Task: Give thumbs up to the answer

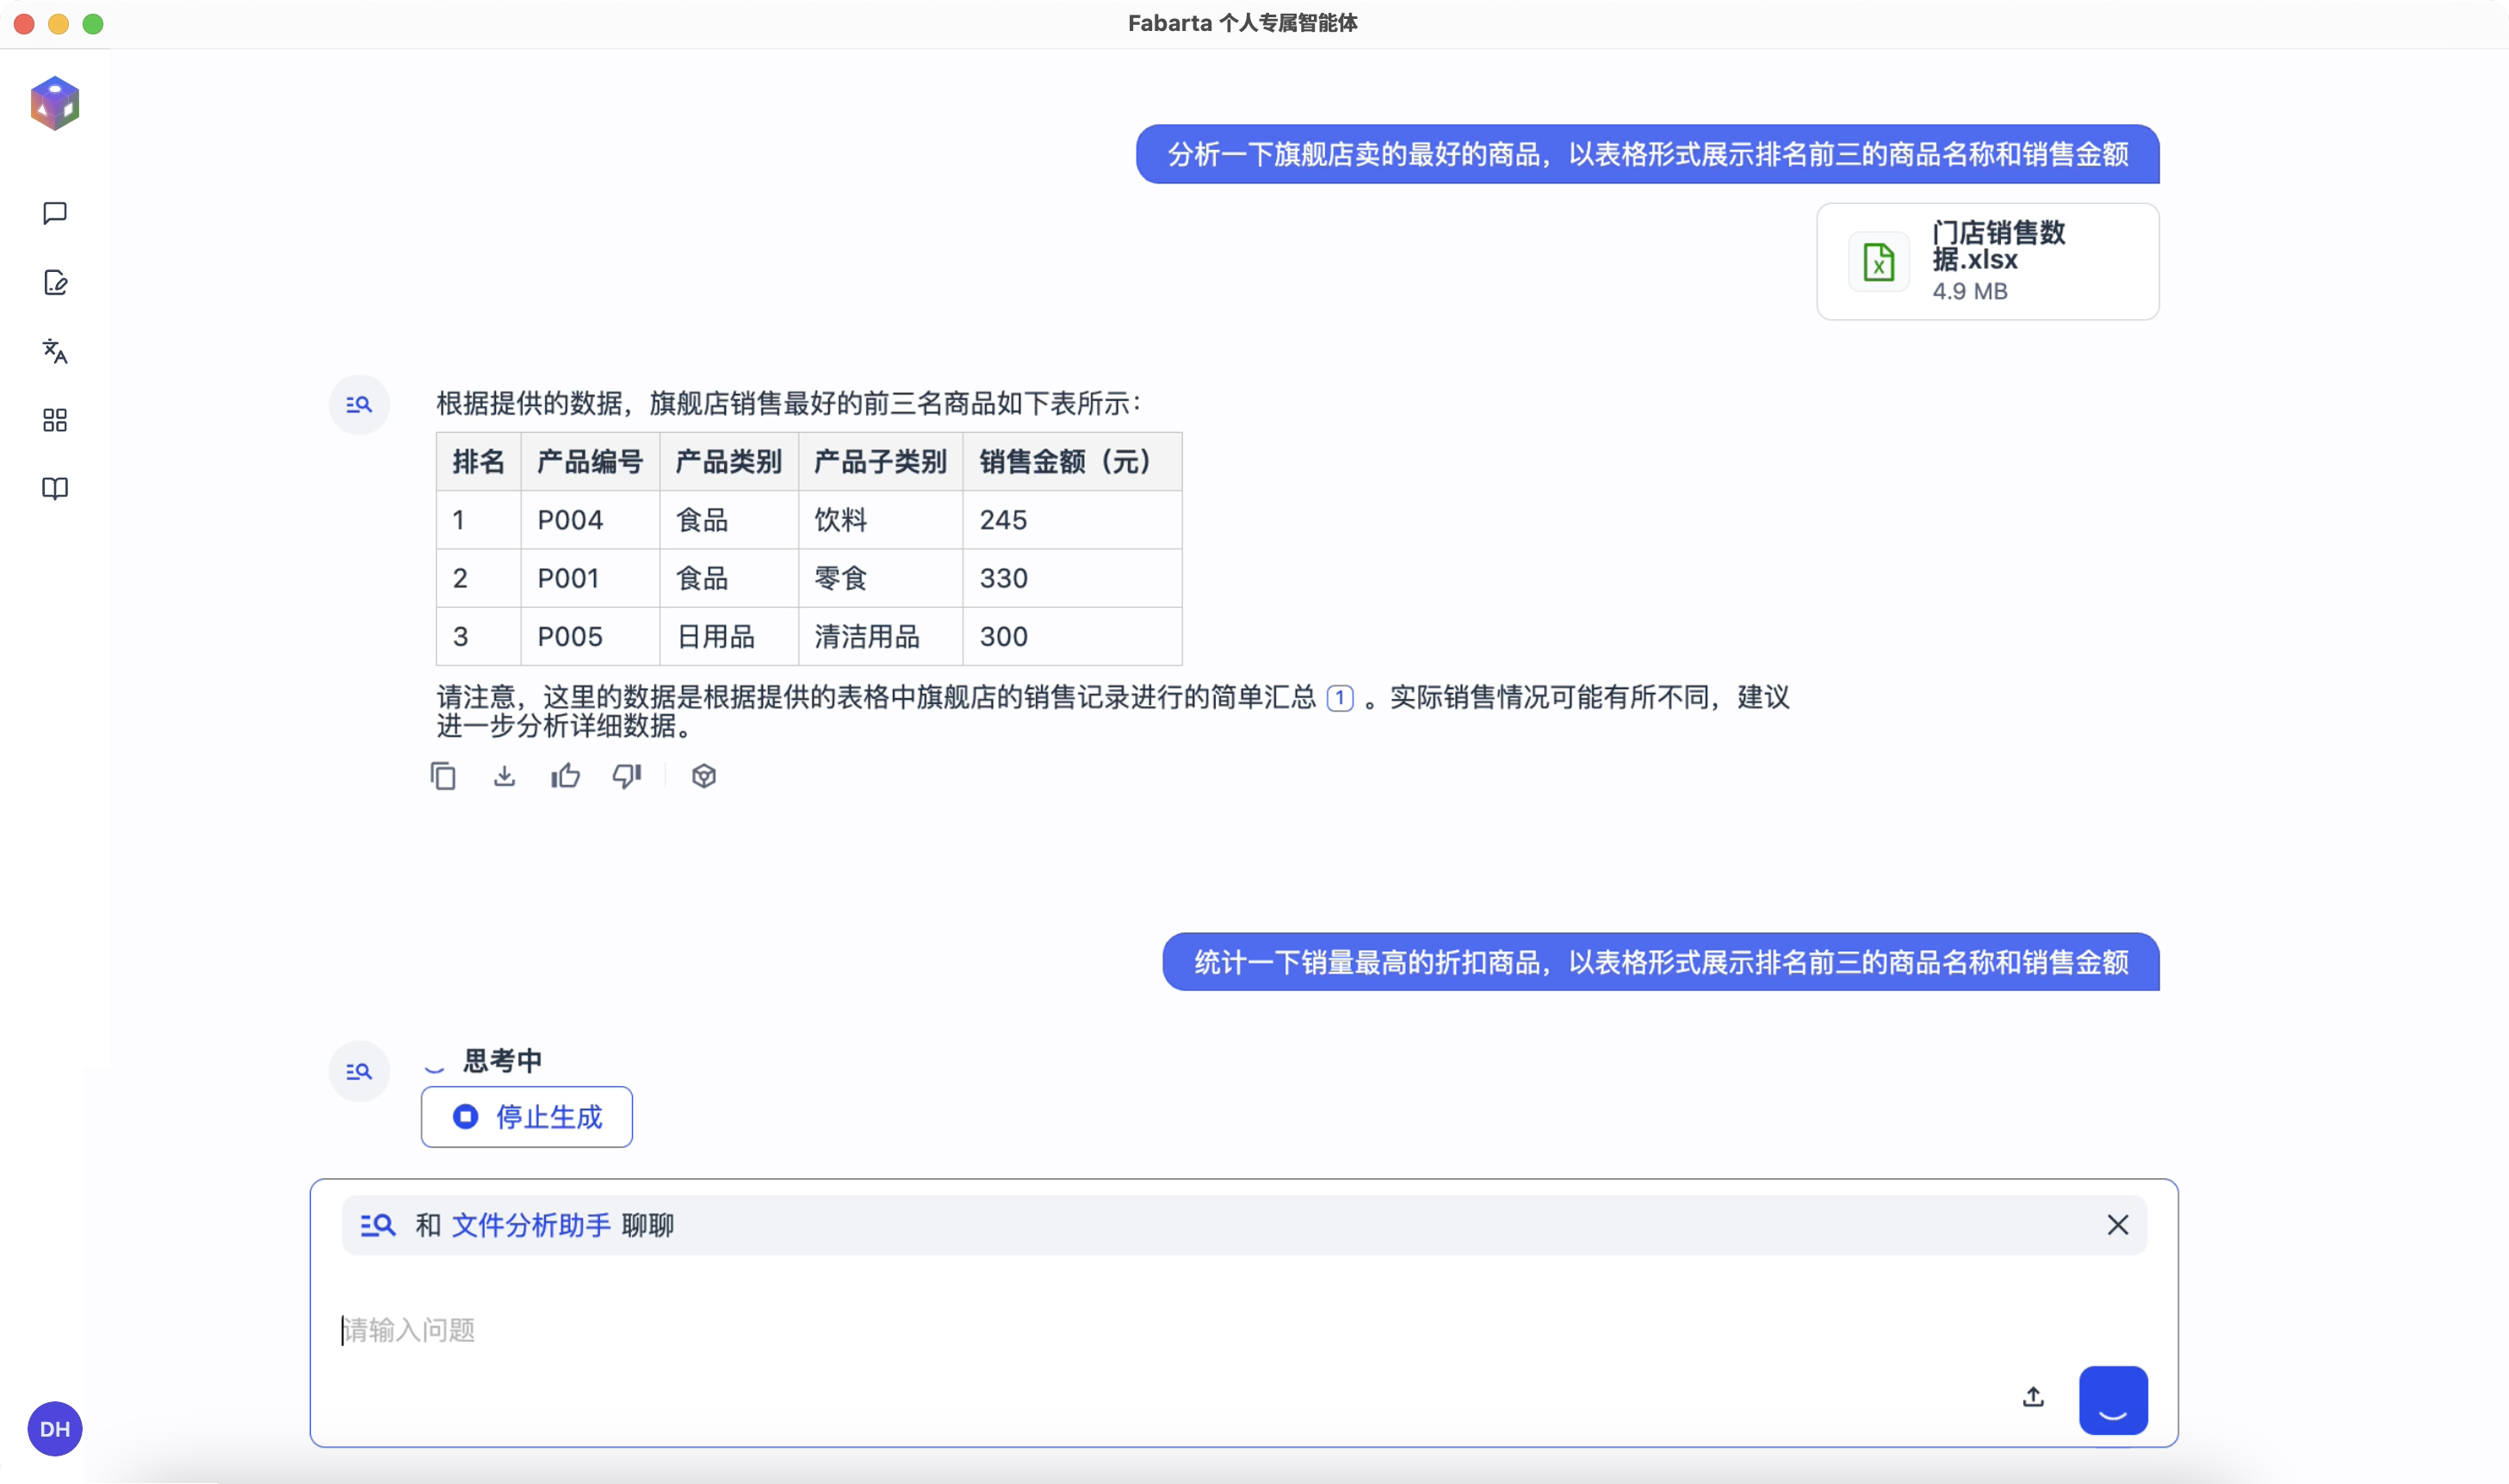Action: (x=565, y=776)
